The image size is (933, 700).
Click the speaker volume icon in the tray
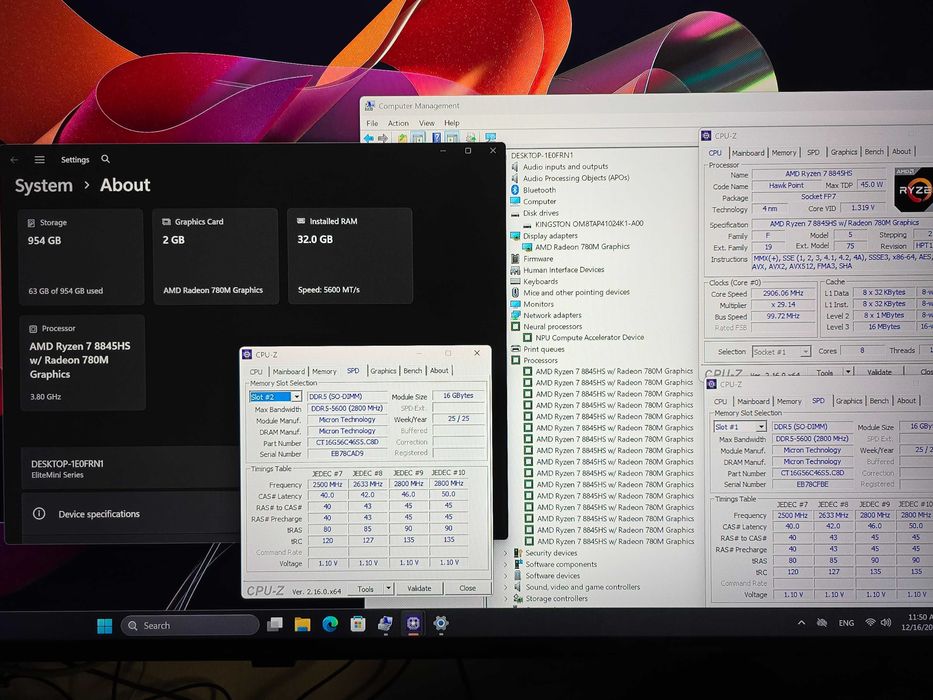coord(885,623)
